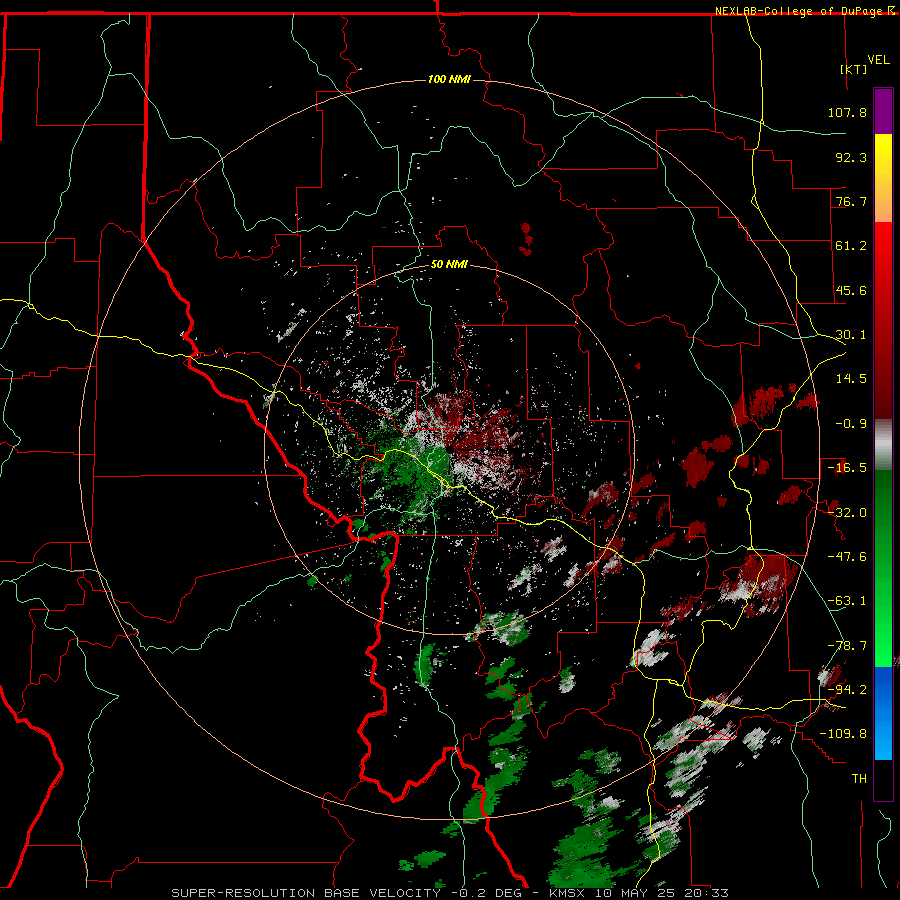Click the 107.8 legend value

[847, 112]
